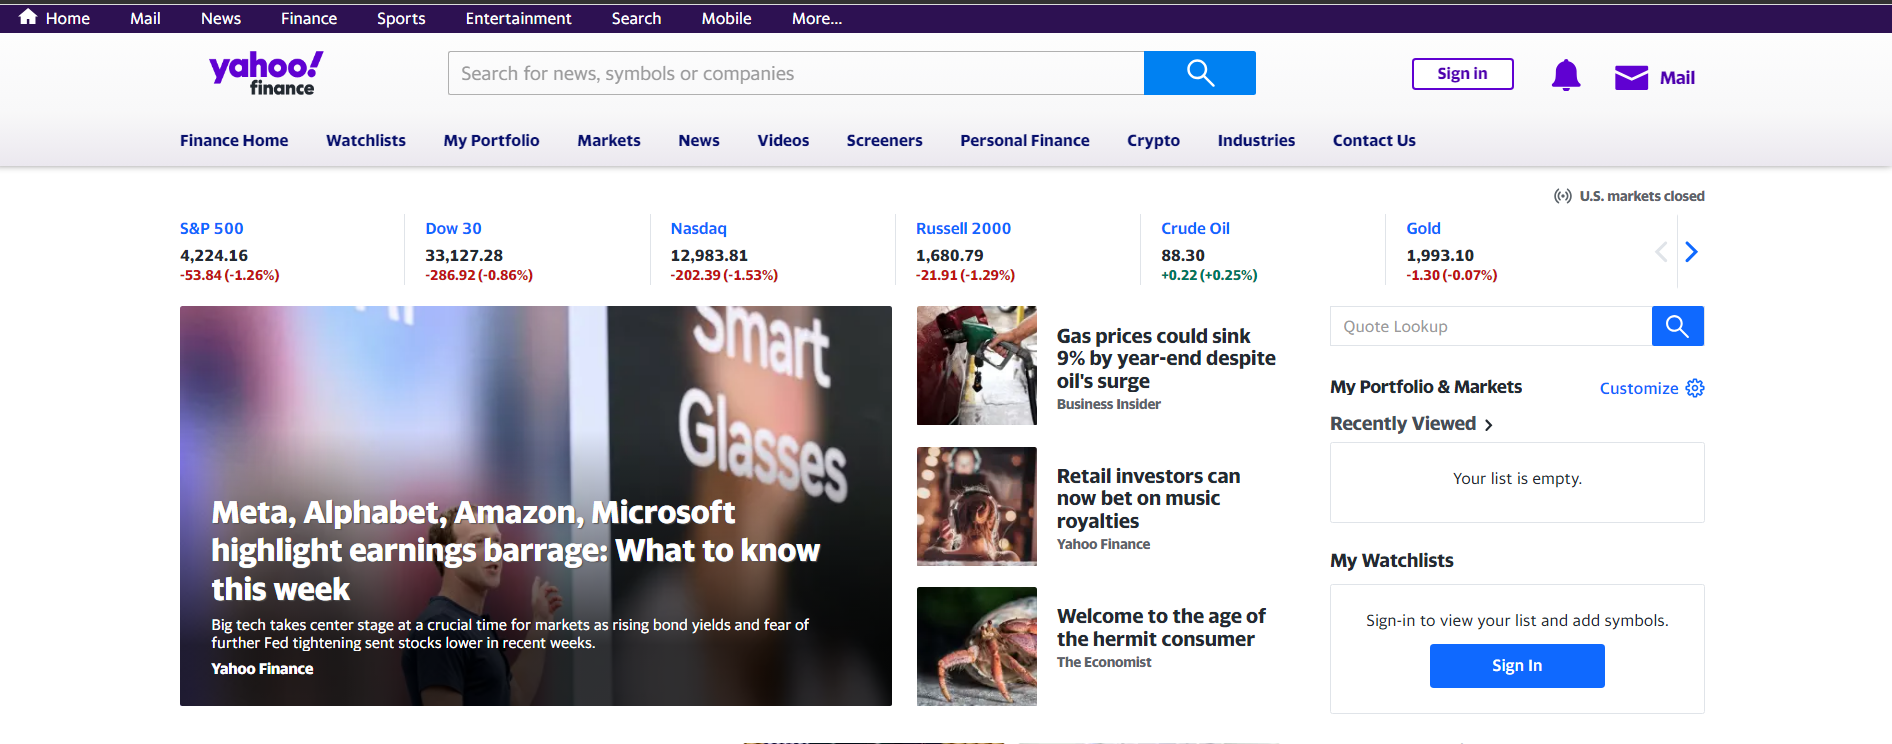Click the Yahoo Finance logo
This screenshot has width=1892, height=744.
pos(266,73)
